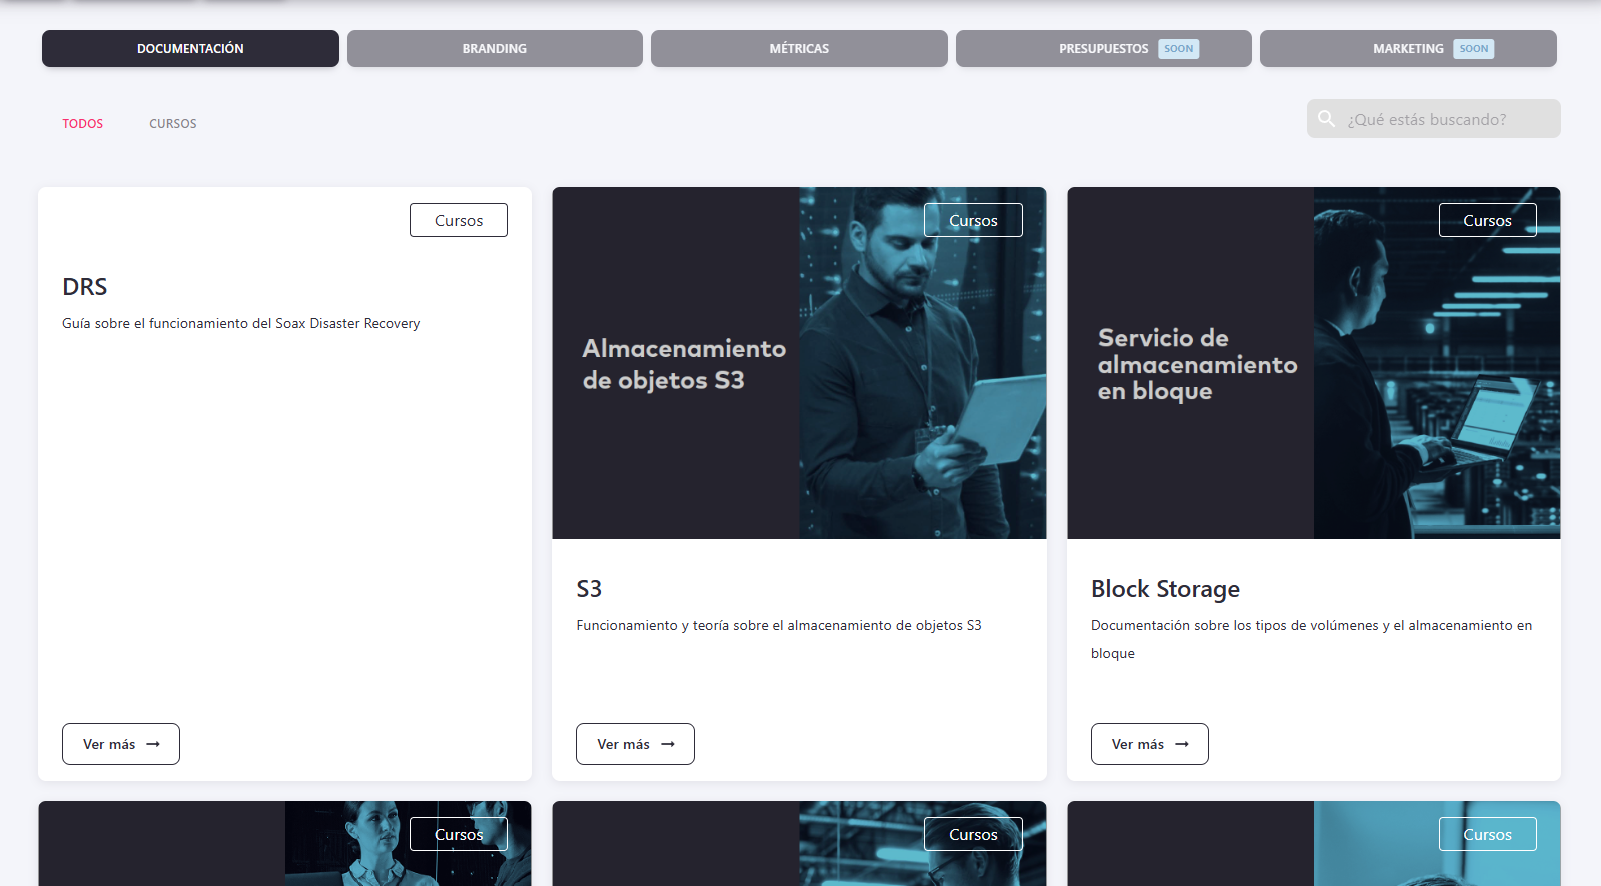Open the Documentación tab
1601x886 pixels.
click(190, 49)
